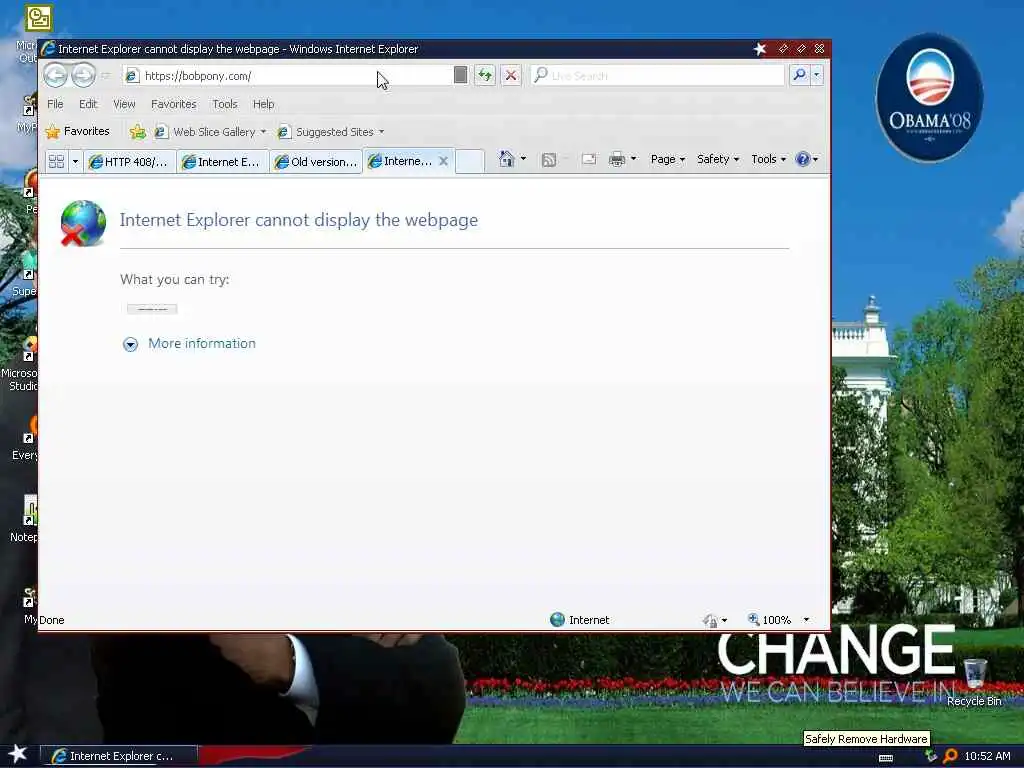Open the Help menu
The width and height of the screenshot is (1024, 768).
pos(264,104)
